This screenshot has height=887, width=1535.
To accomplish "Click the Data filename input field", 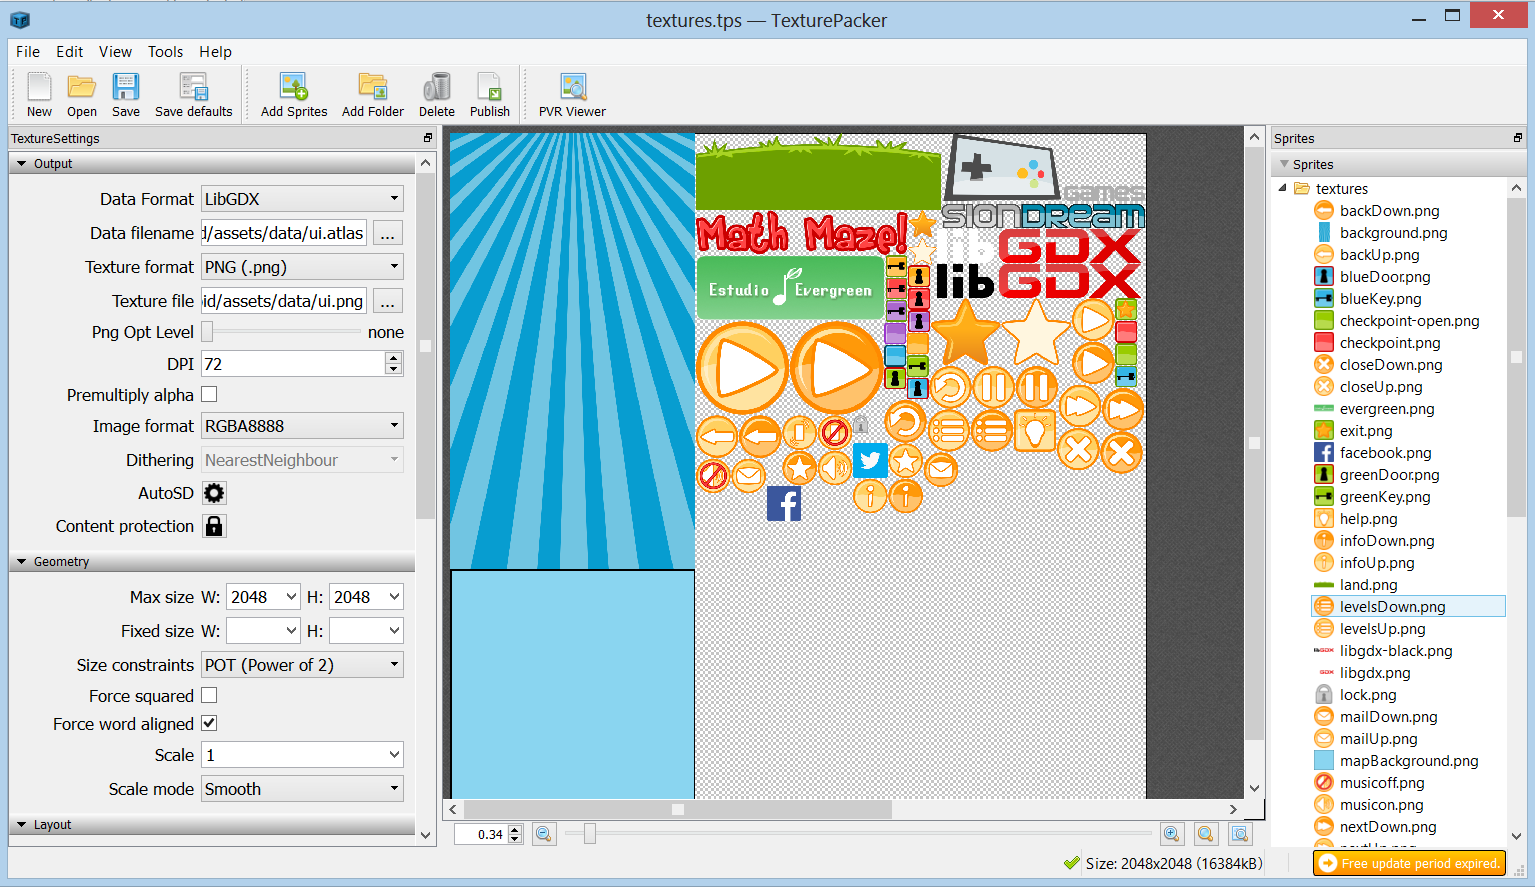I will pos(284,233).
